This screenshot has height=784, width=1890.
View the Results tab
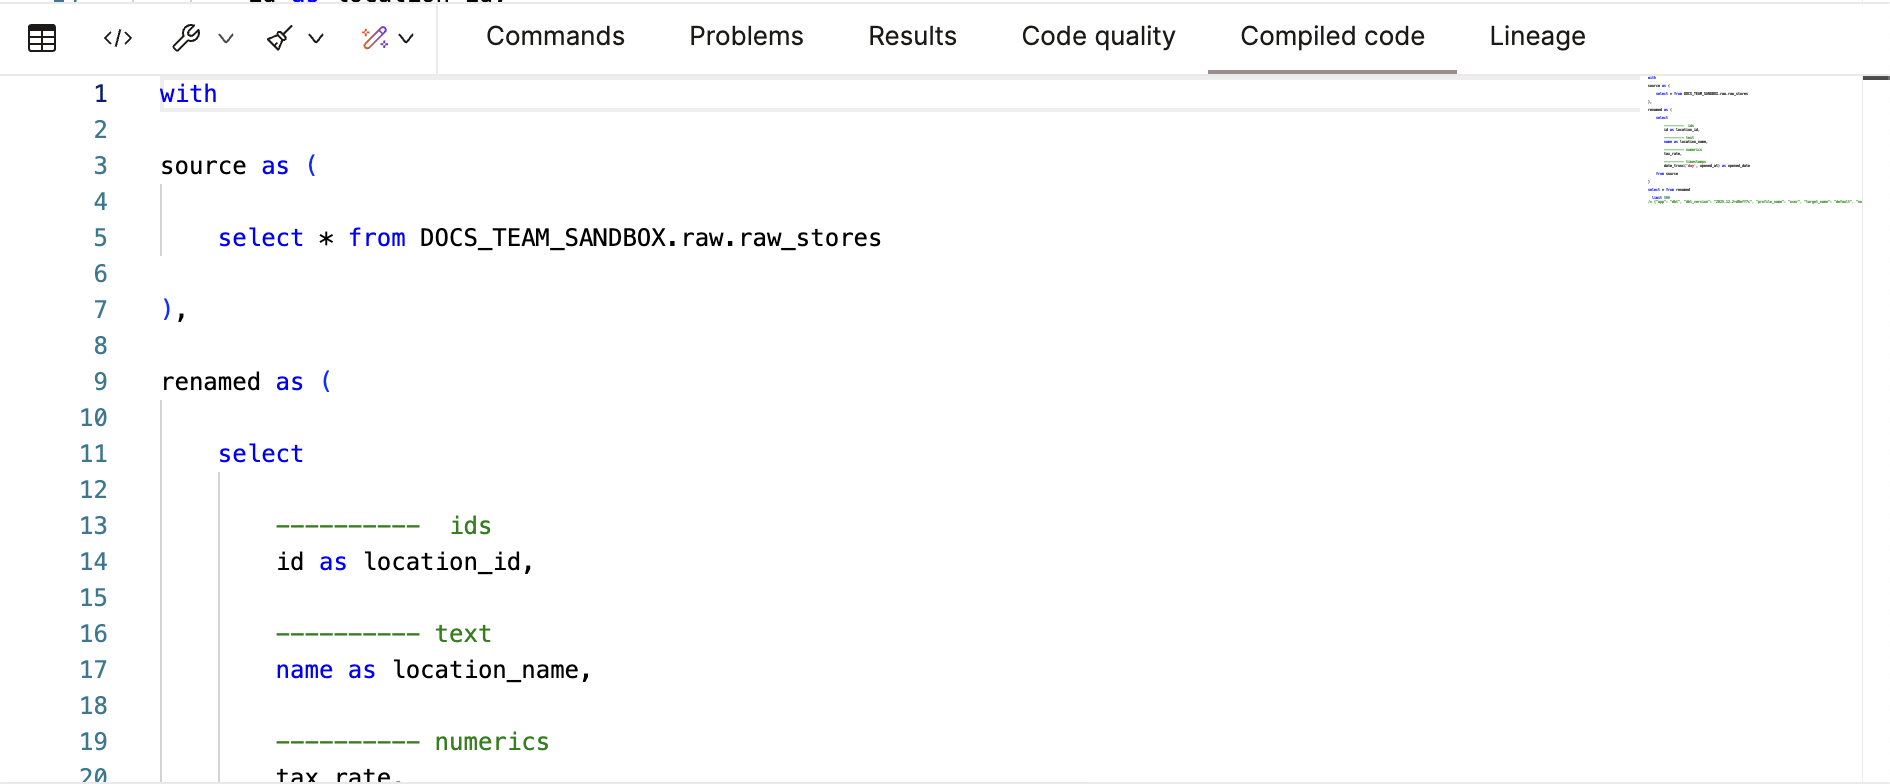(x=912, y=36)
